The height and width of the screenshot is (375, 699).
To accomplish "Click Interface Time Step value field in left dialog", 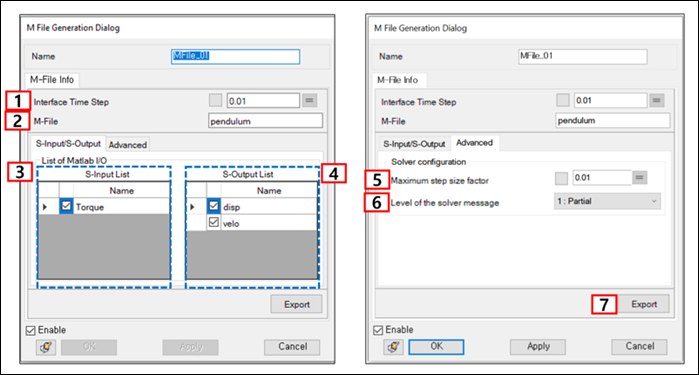I will tap(263, 101).
